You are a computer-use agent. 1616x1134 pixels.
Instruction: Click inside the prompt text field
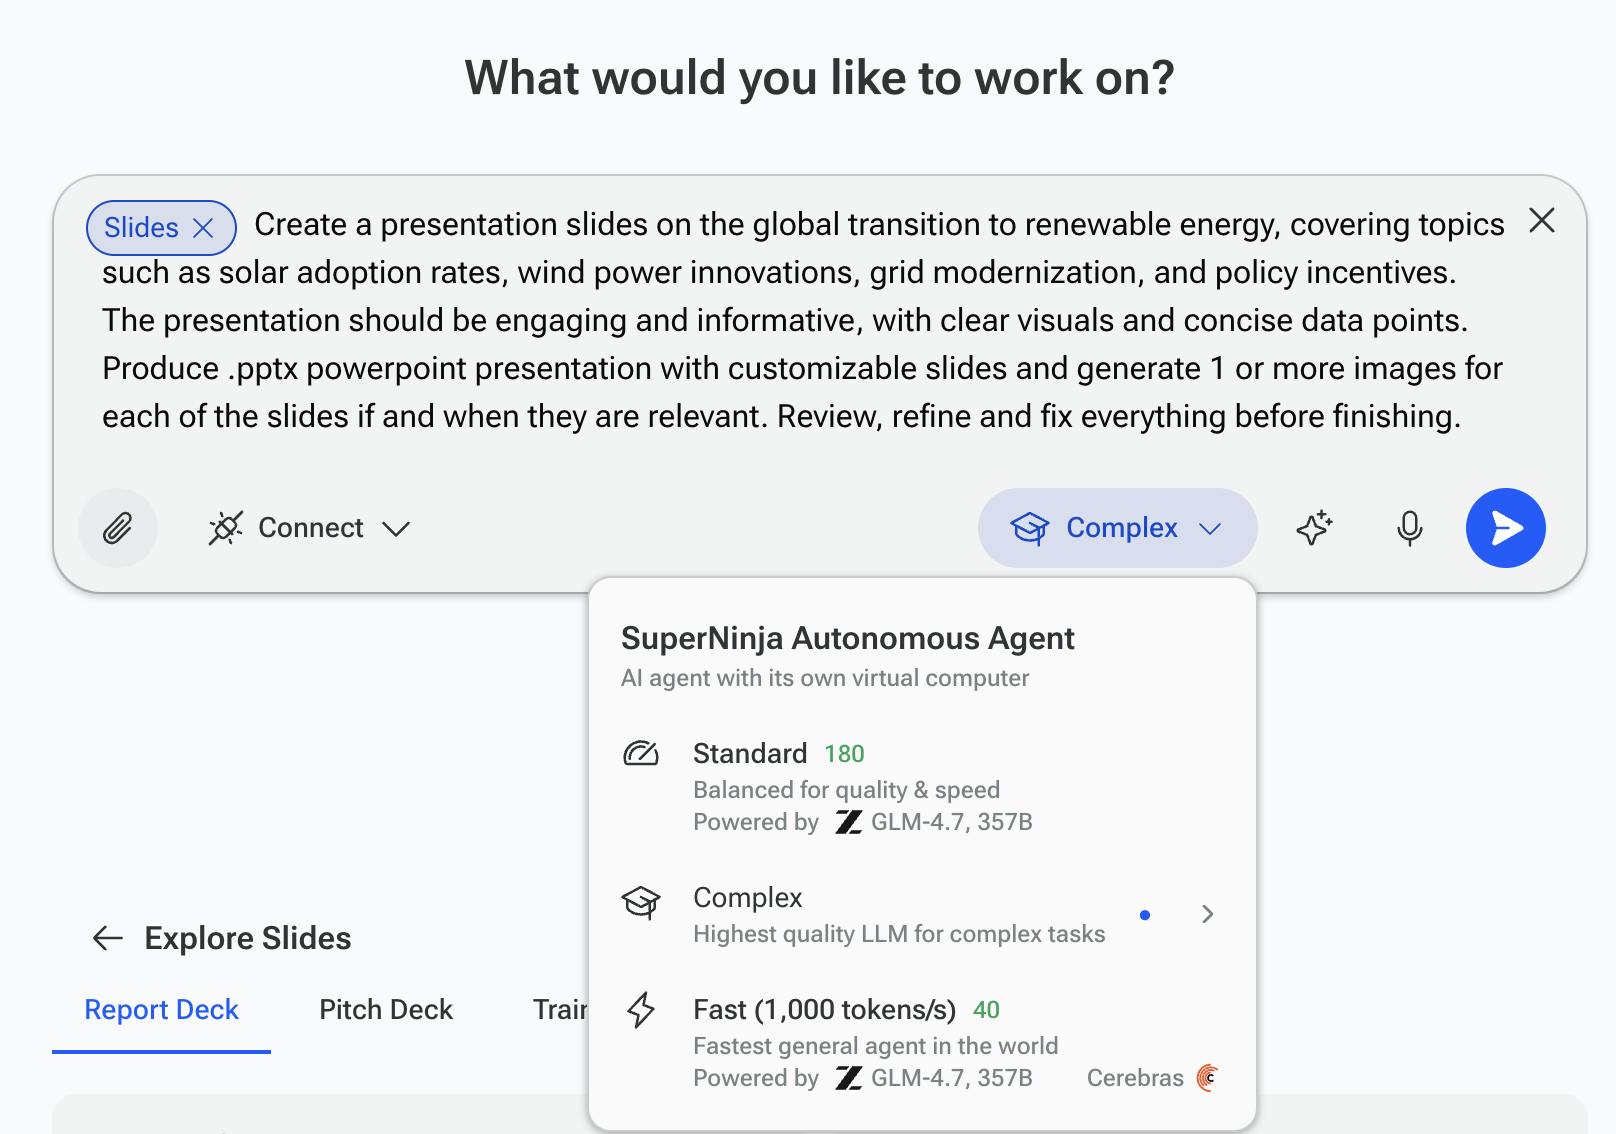pyautogui.click(x=800, y=320)
